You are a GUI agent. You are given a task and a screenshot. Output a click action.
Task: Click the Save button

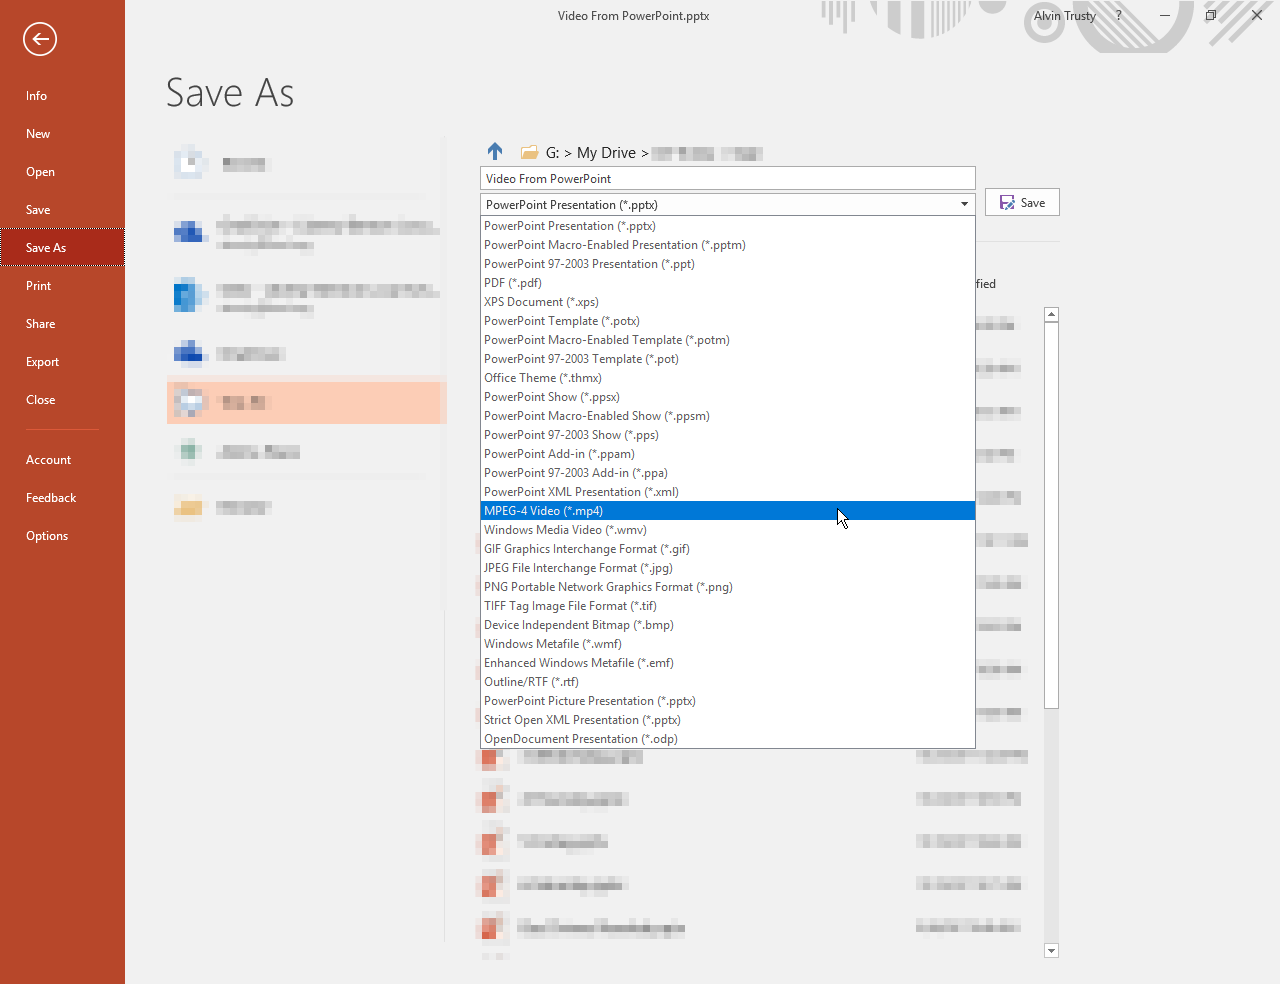point(1022,202)
